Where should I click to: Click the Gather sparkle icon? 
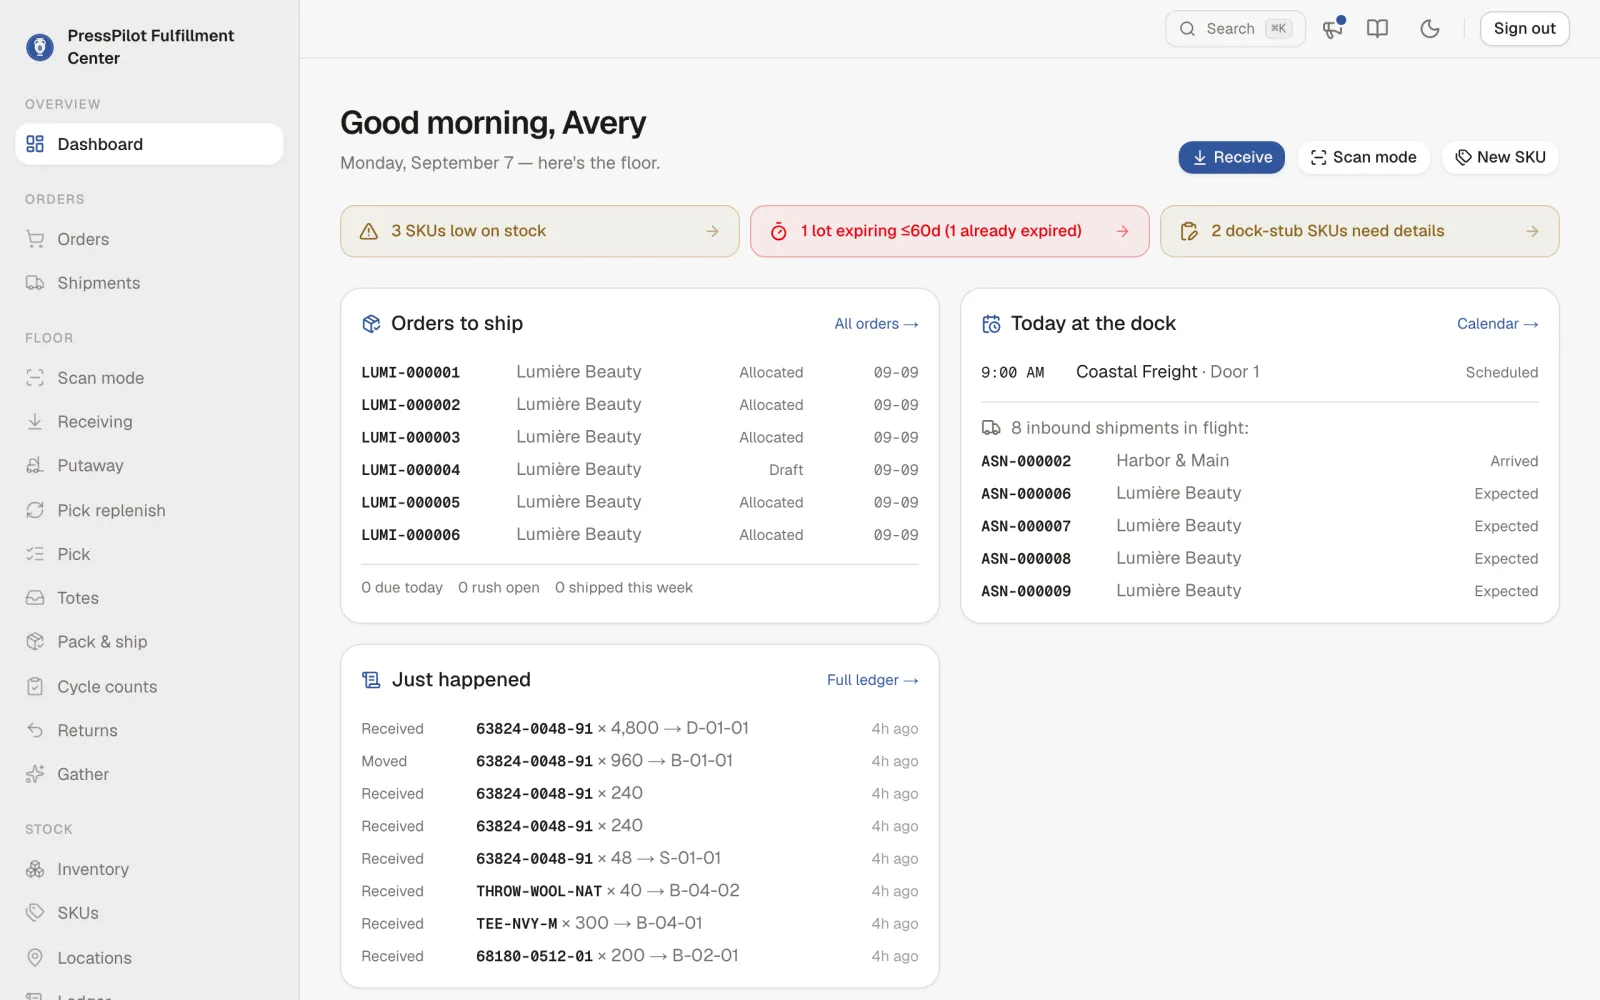pyautogui.click(x=35, y=775)
